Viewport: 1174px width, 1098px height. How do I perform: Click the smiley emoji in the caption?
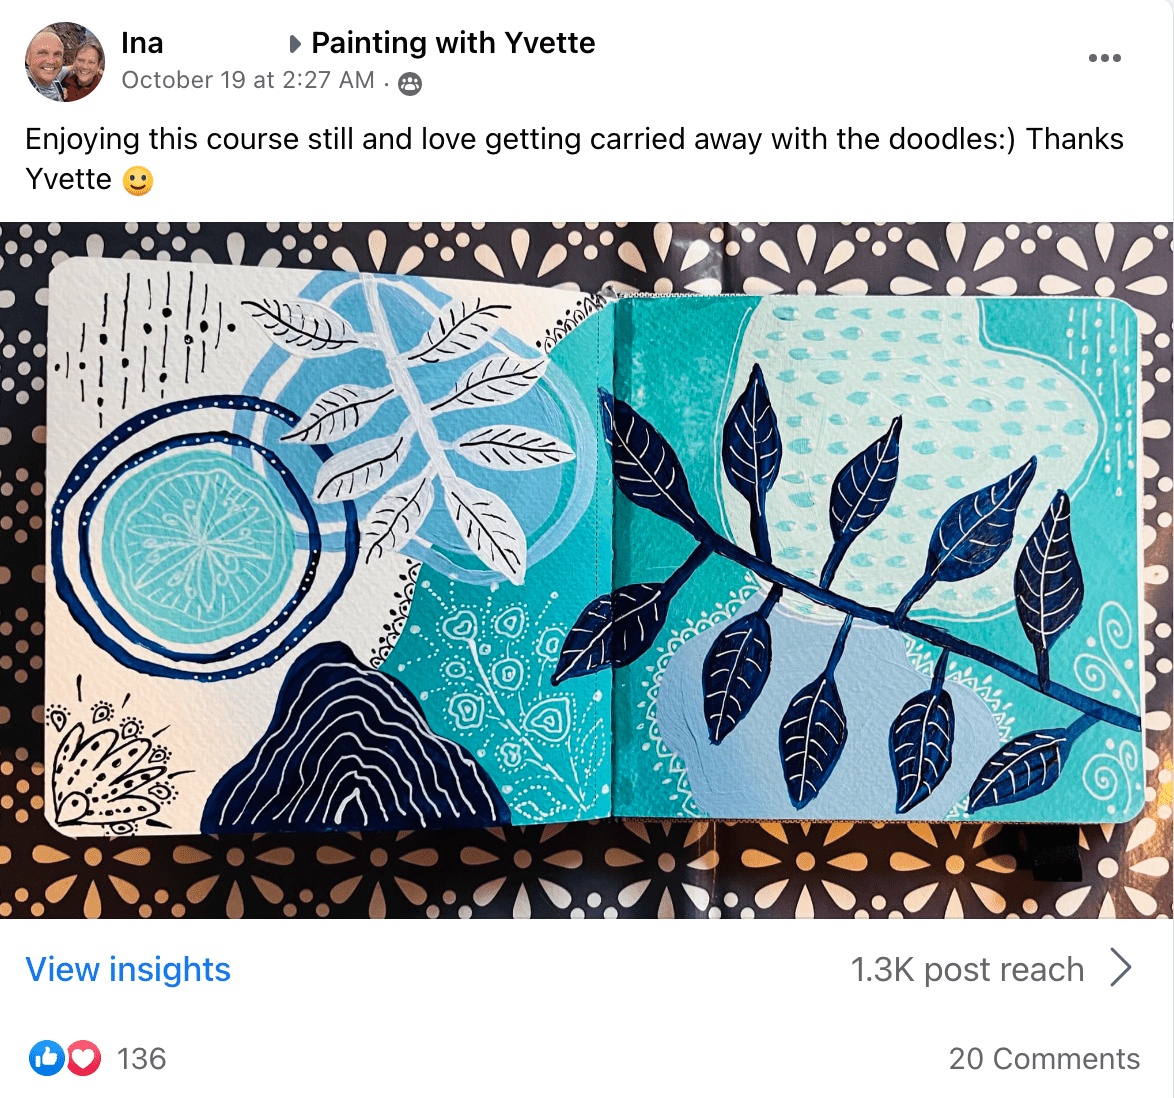138,181
